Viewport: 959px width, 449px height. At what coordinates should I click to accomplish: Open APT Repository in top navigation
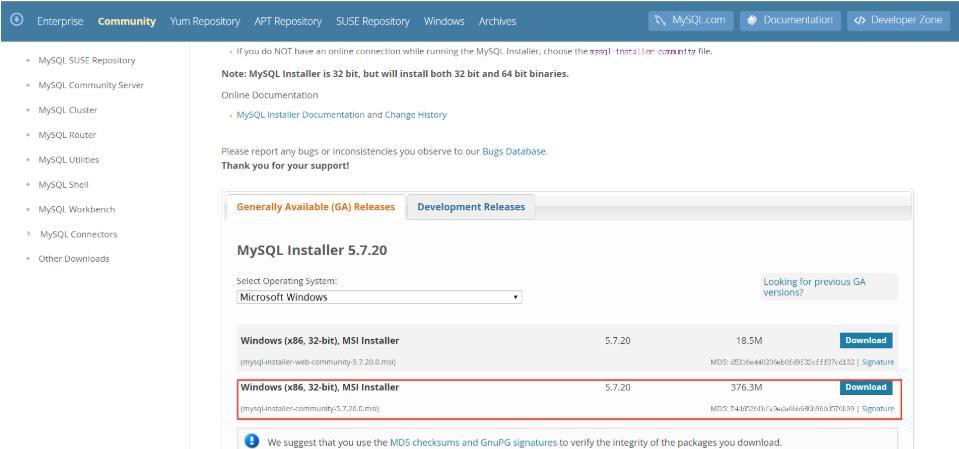[x=288, y=21]
